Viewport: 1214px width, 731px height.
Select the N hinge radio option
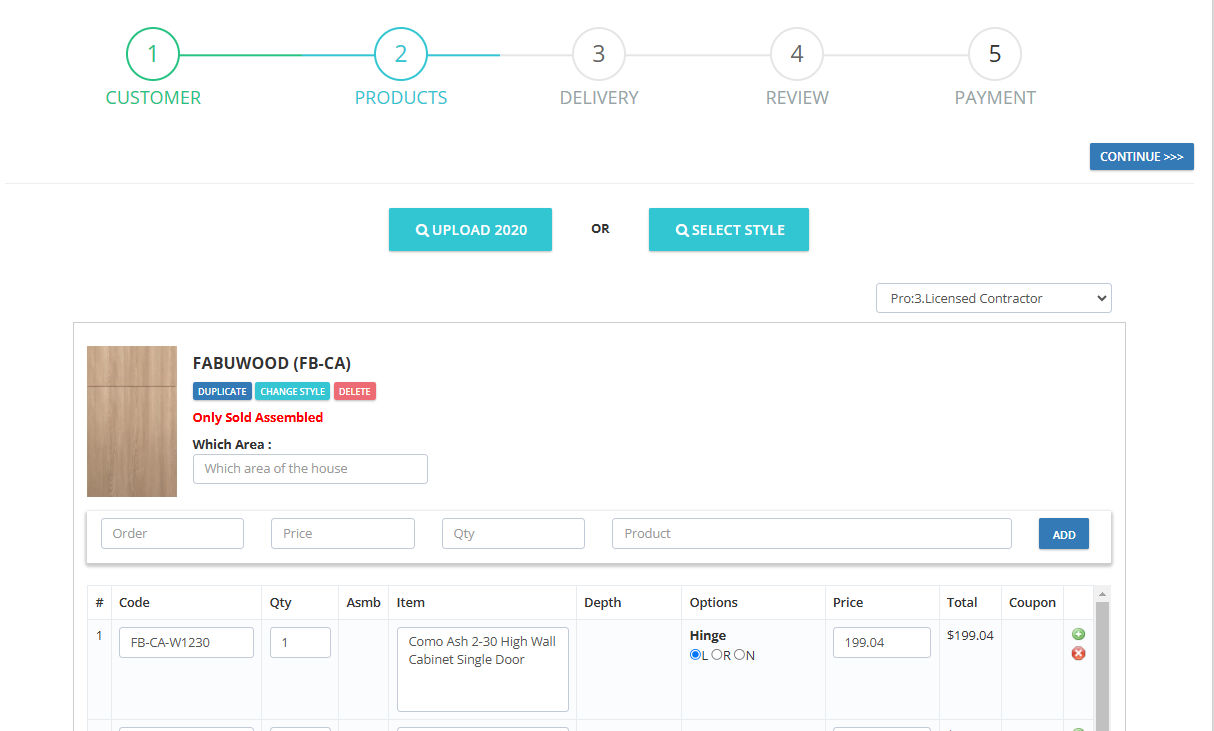coord(739,655)
